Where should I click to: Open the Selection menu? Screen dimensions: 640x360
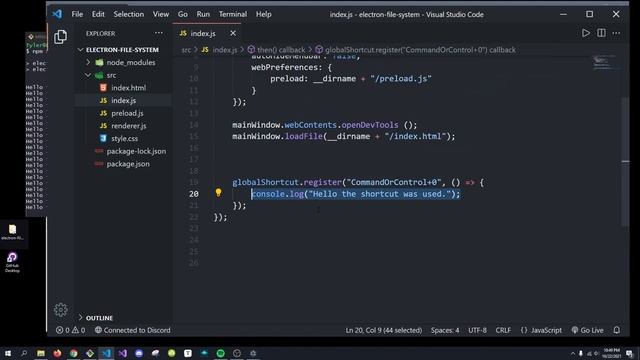point(129,14)
